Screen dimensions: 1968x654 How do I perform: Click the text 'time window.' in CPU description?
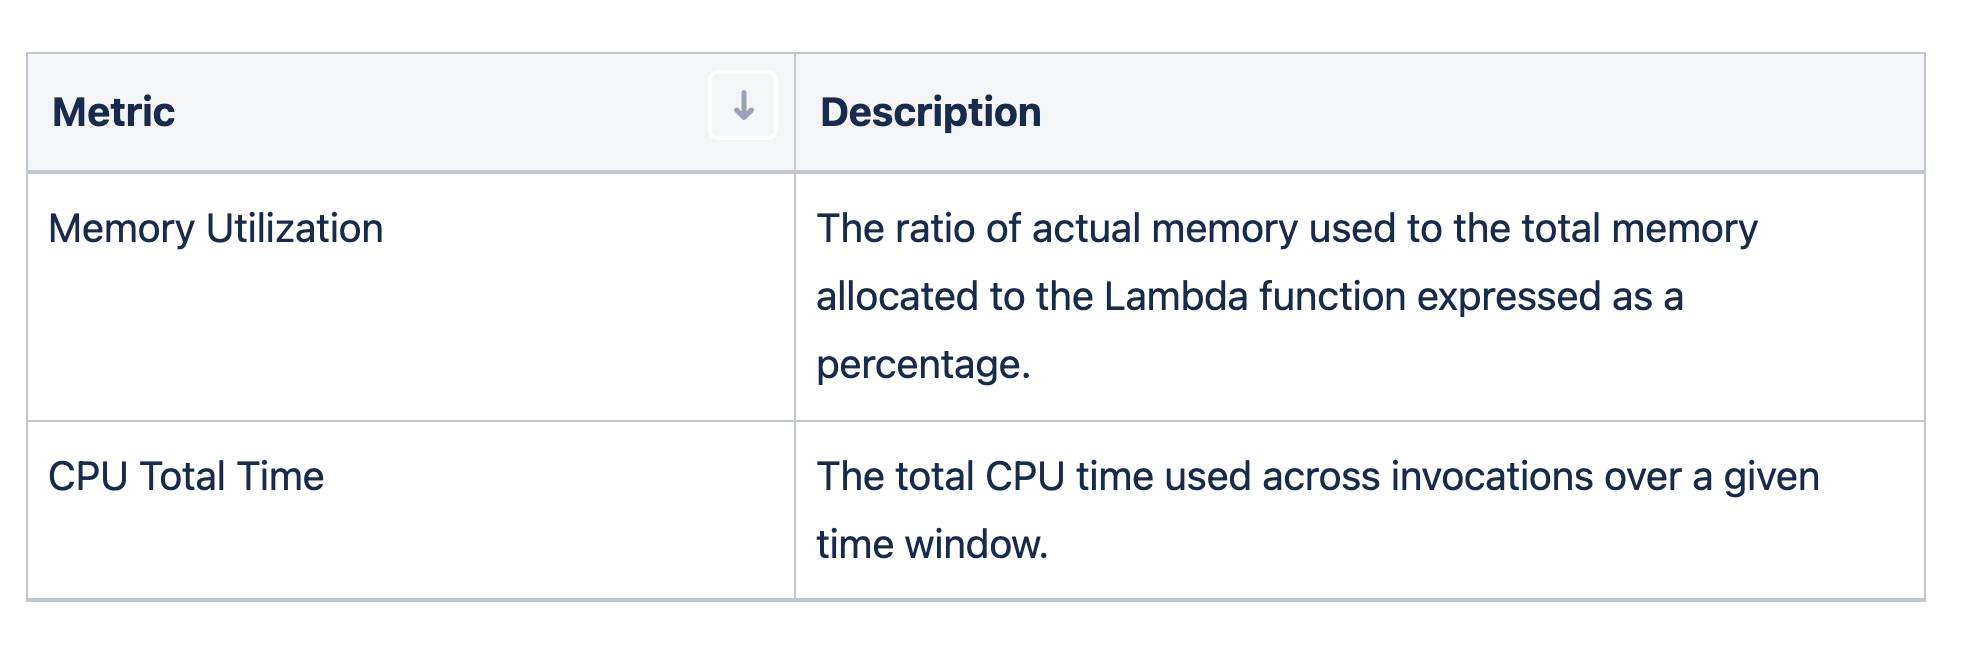pos(932,545)
